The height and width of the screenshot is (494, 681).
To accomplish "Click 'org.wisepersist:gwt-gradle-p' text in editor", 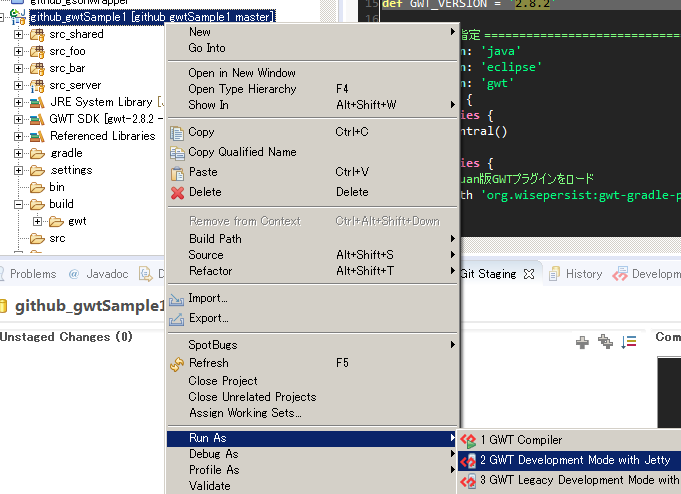I will point(581,196).
